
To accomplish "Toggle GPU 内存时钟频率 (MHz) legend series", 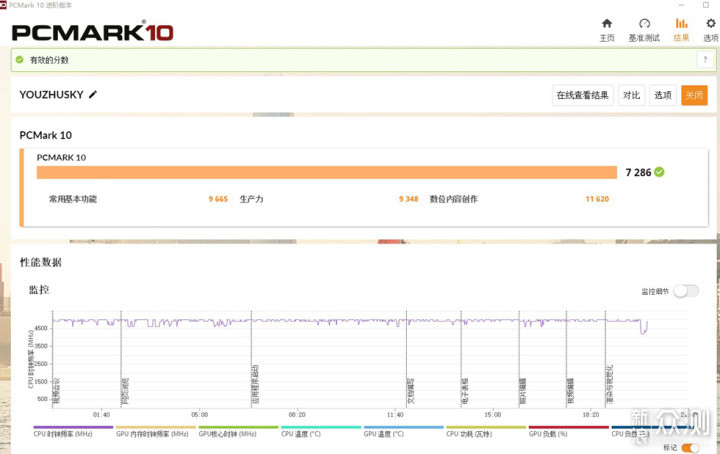I will pos(156,432).
